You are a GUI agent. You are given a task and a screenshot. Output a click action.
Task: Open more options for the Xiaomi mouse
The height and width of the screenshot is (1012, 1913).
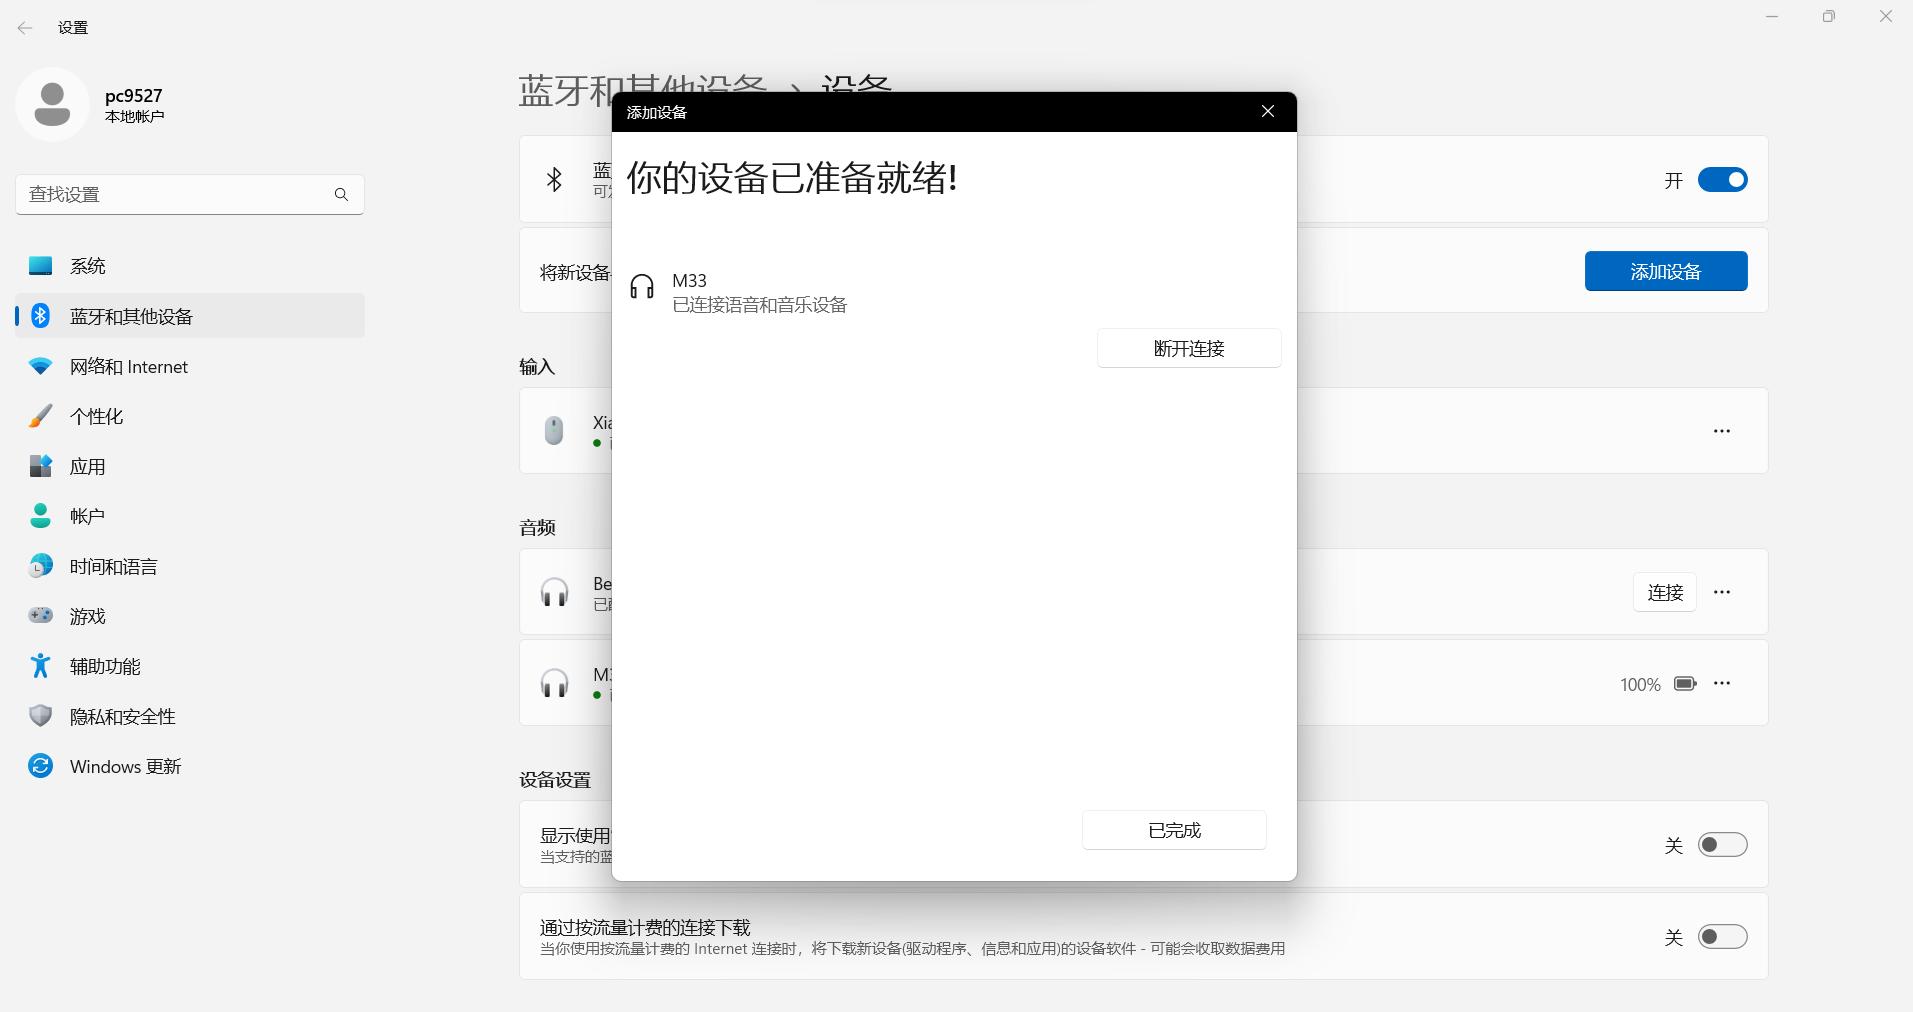click(x=1723, y=431)
